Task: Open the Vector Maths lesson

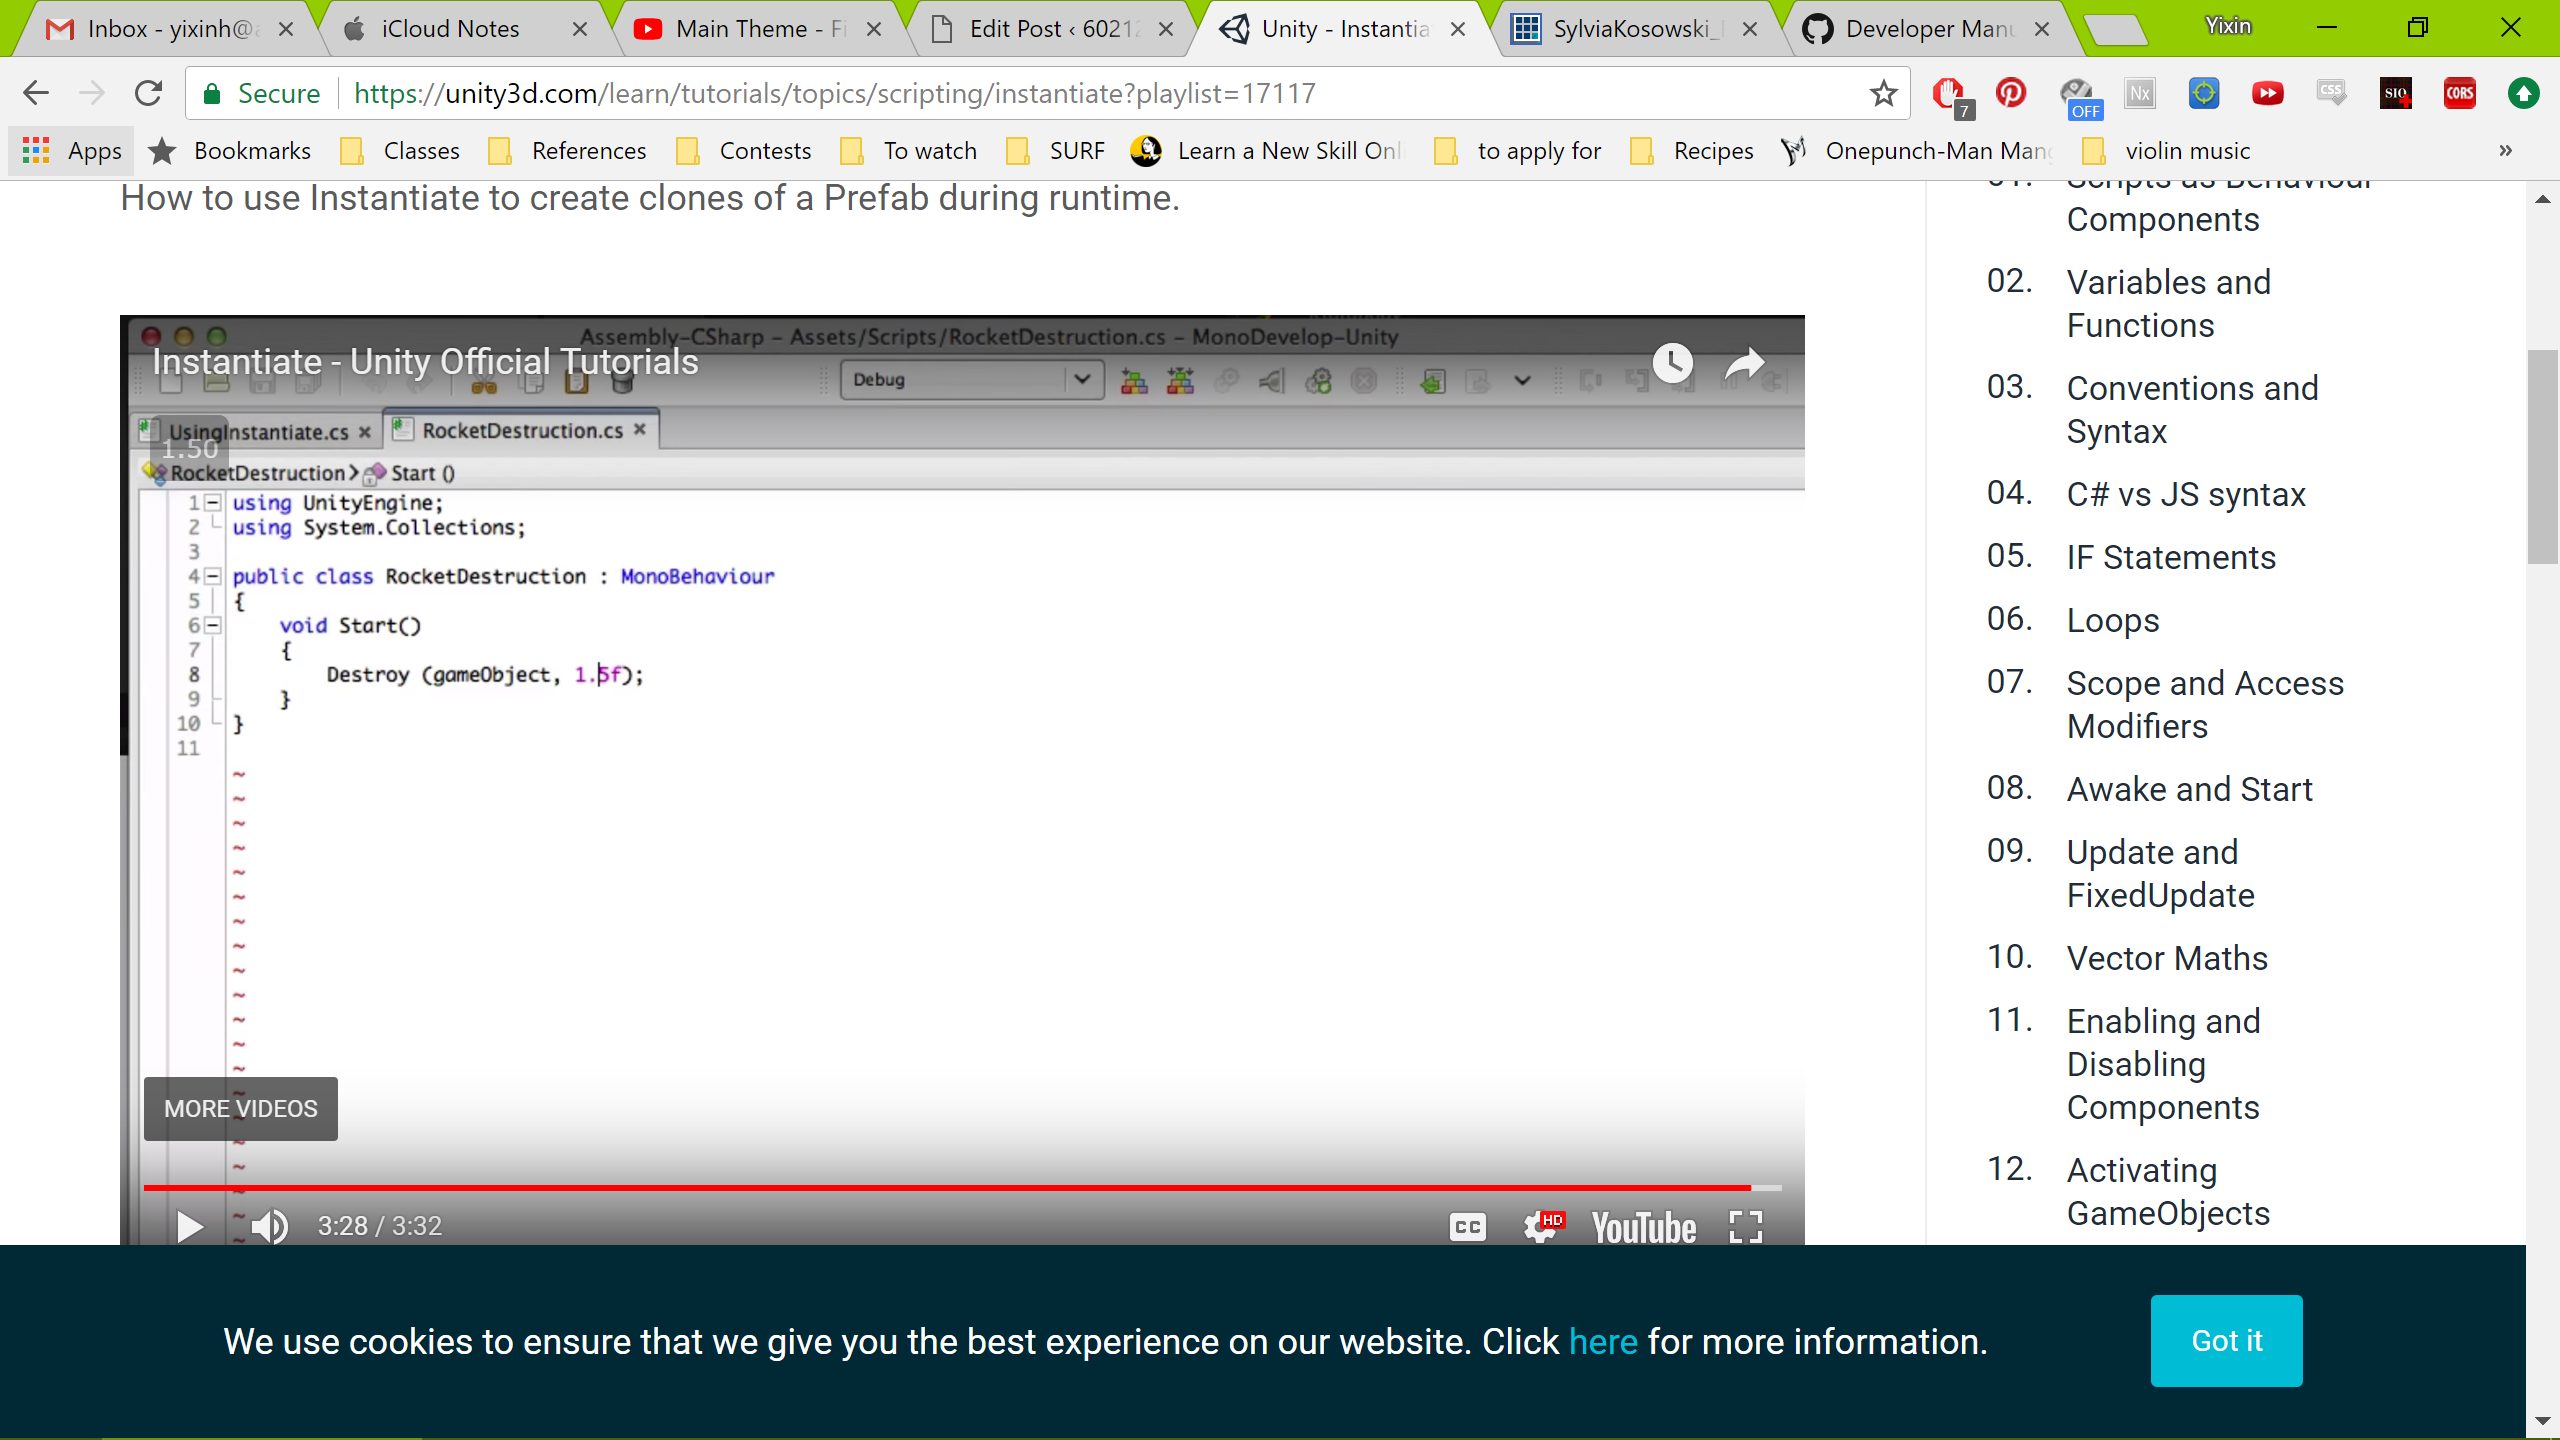Action: click(x=2166, y=959)
